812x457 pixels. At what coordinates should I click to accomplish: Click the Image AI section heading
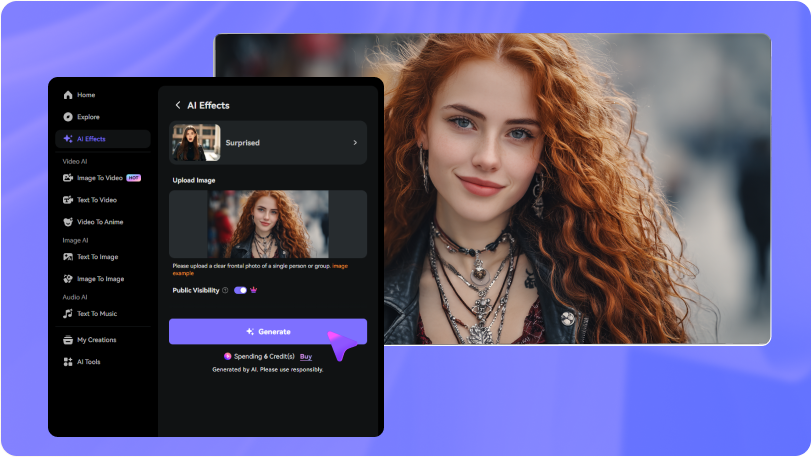(x=76, y=240)
